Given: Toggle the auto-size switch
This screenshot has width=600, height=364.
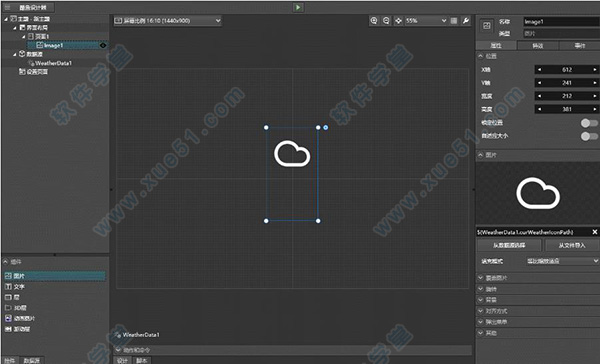Looking at the screenshot, I should [589, 136].
